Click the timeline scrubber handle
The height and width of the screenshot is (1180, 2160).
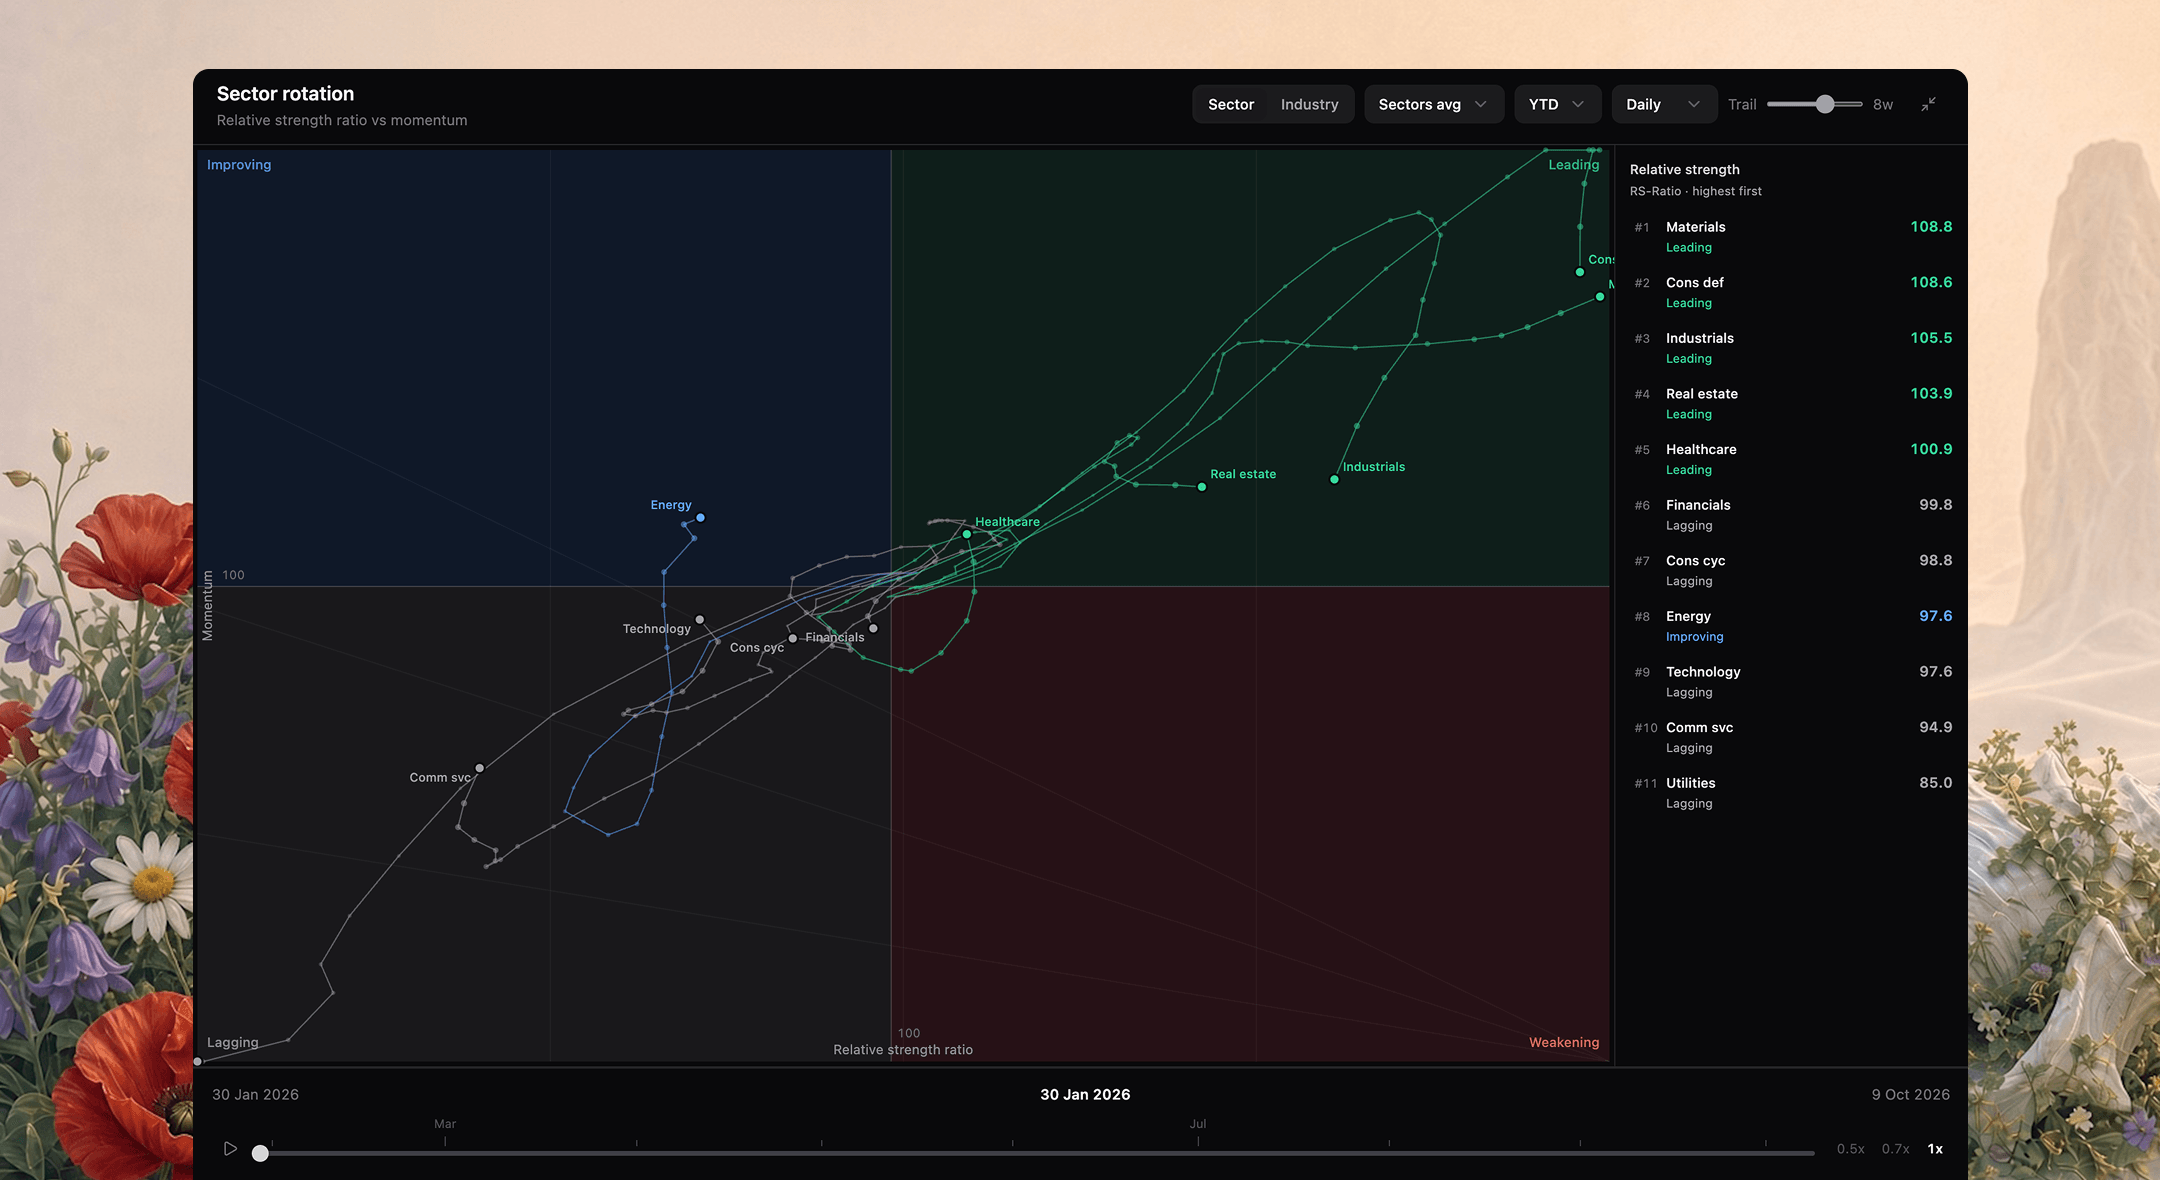[x=260, y=1153]
